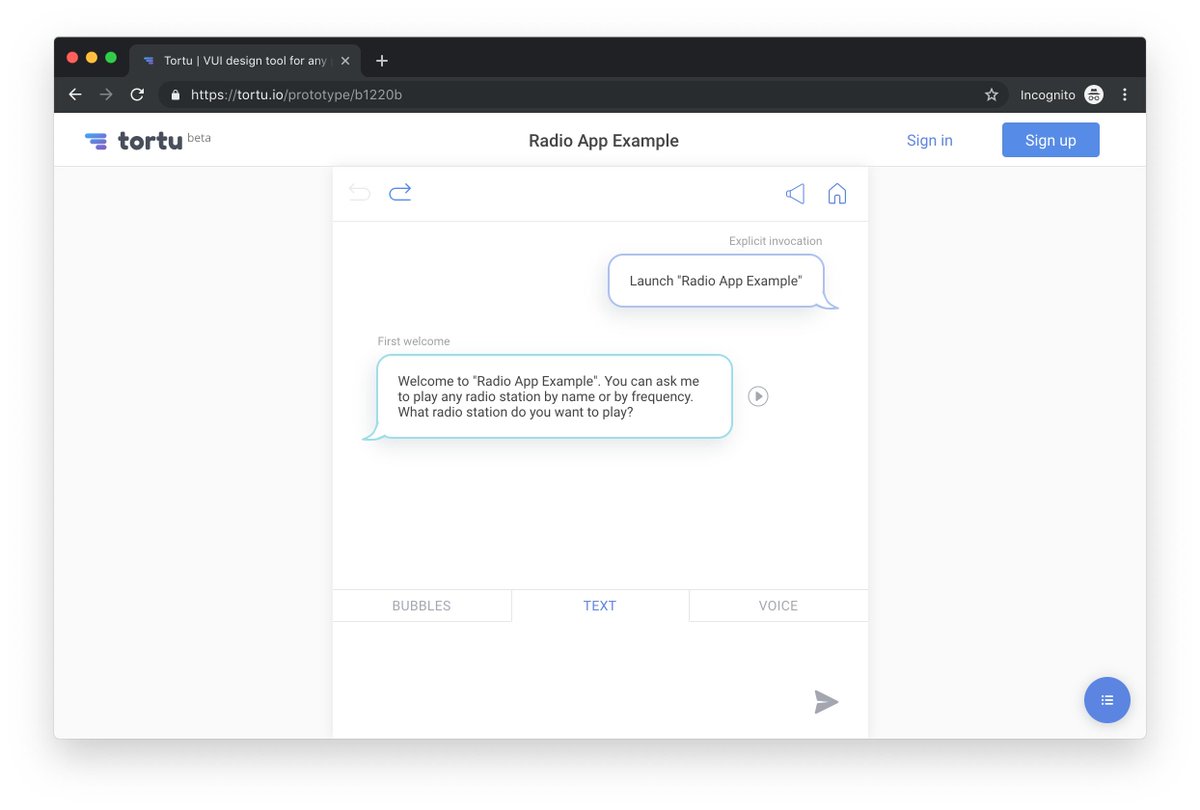1200x810 pixels.
Task: Send the message with paper plane icon
Action: coord(826,702)
